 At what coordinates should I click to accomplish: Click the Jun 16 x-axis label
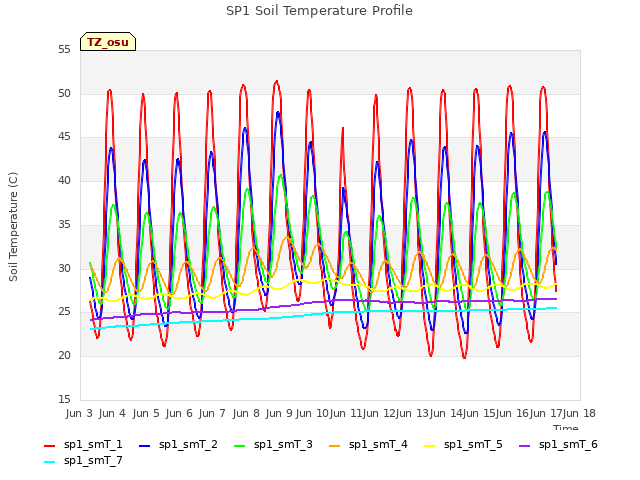pos(512,413)
